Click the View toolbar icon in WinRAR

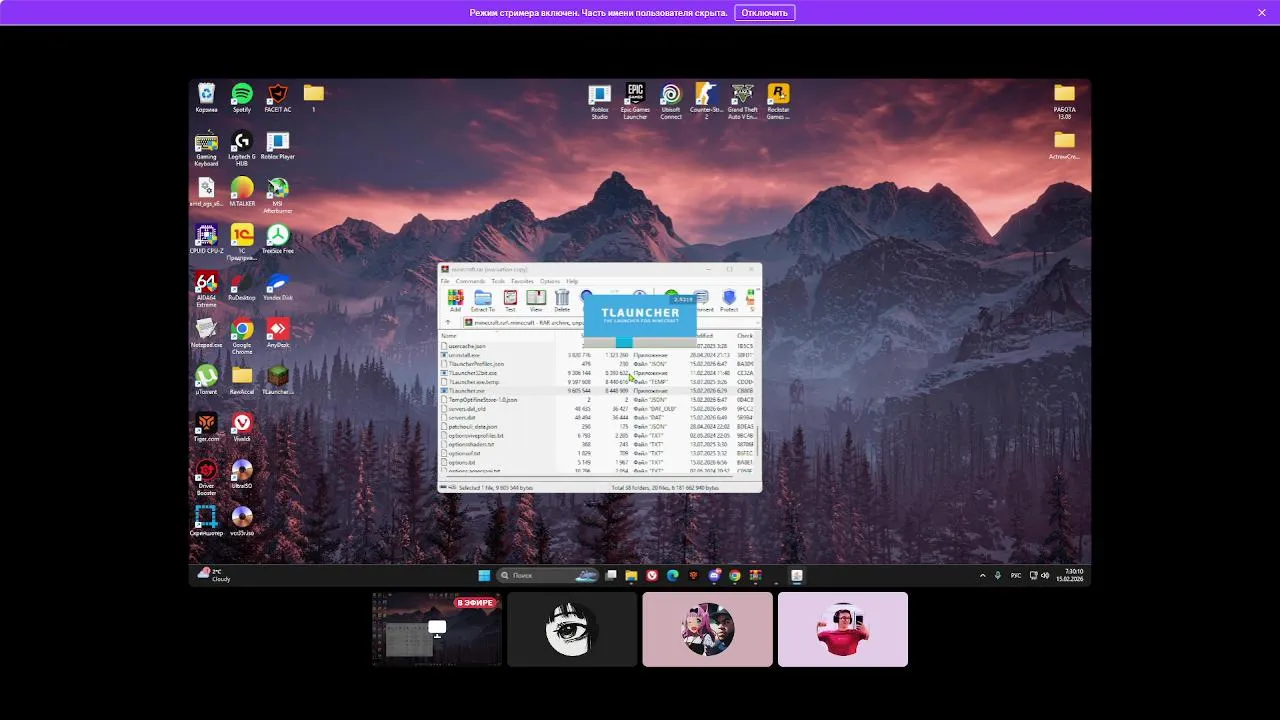[x=536, y=300]
